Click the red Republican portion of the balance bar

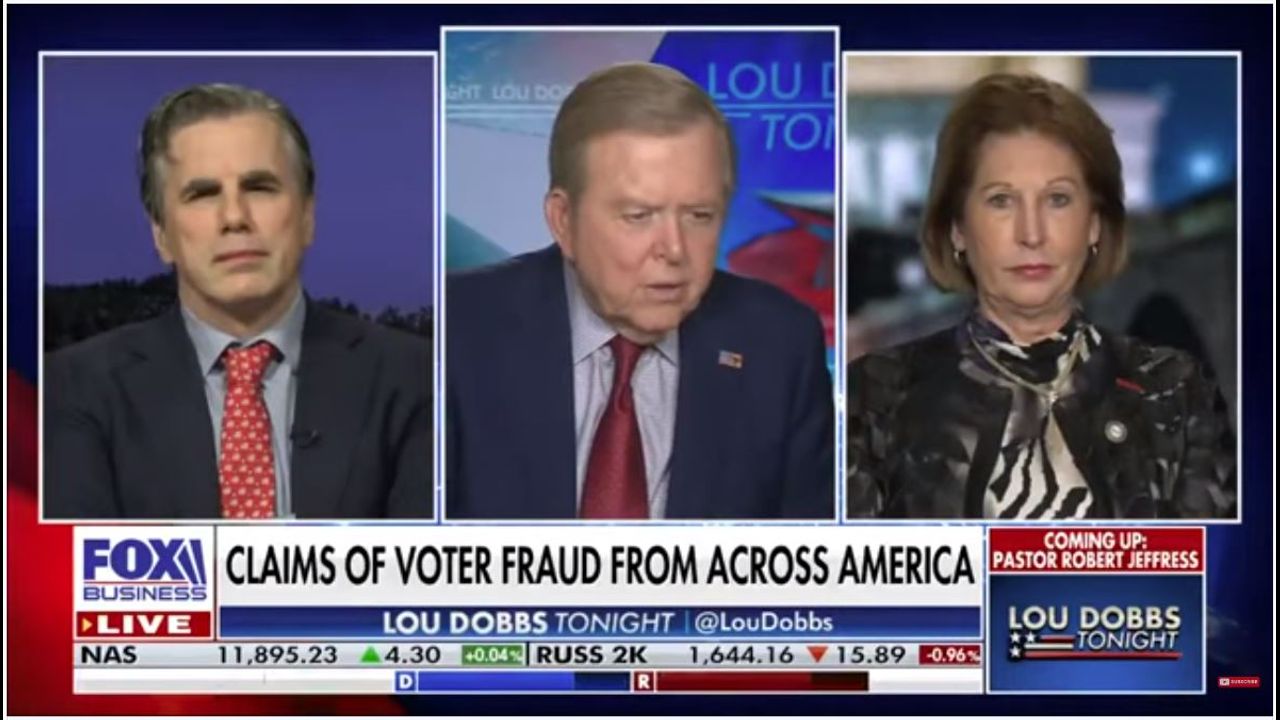coord(762,681)
